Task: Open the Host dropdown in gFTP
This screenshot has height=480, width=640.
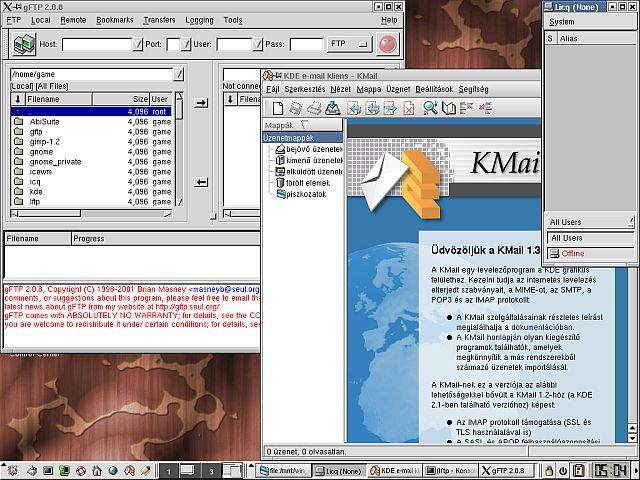Action: coord(139,44)
